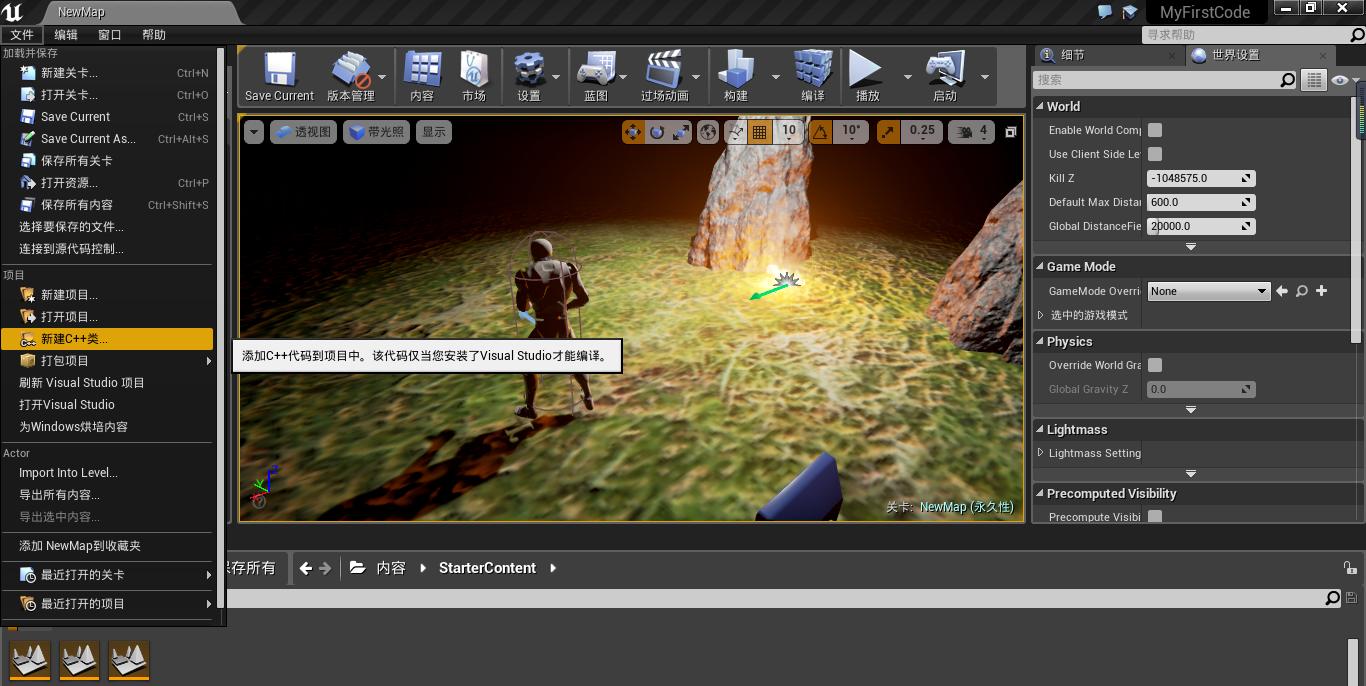Click the 透视图 perspective view button
The image size is (1366, 686).
tap(304, 131)
